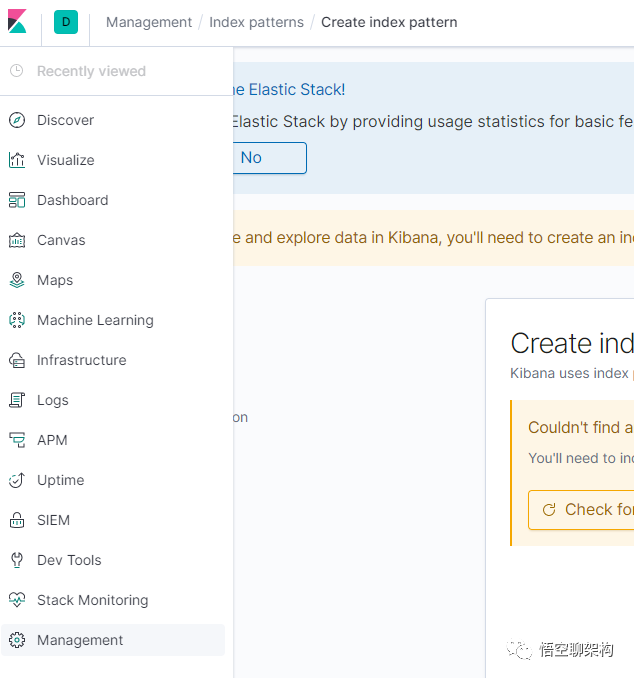Open the Canvas icon
This screenshot has width=634, height=678.
click(17, 240)
